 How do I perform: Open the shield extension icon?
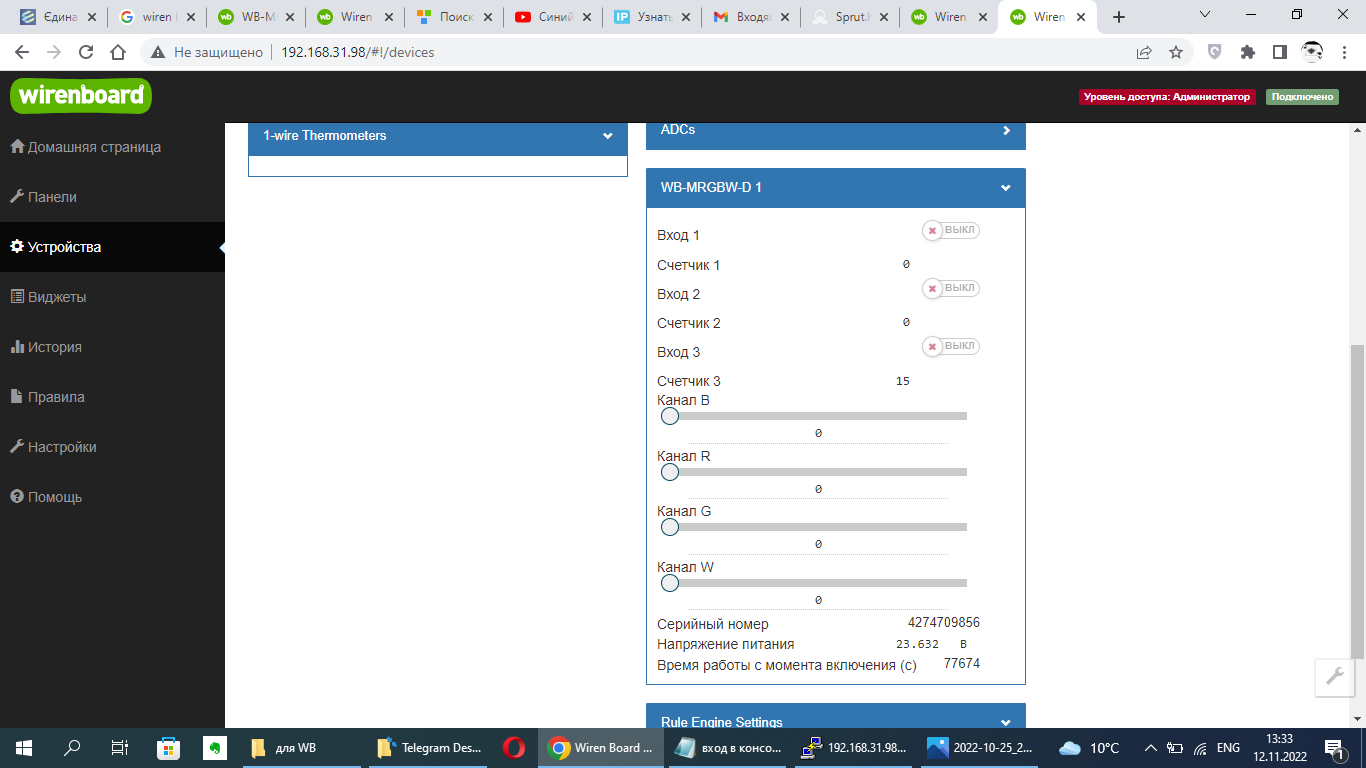click(x=1215, y=52)
